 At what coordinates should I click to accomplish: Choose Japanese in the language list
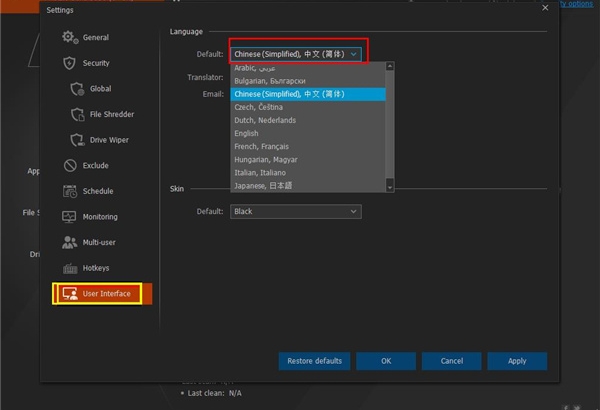264,185
